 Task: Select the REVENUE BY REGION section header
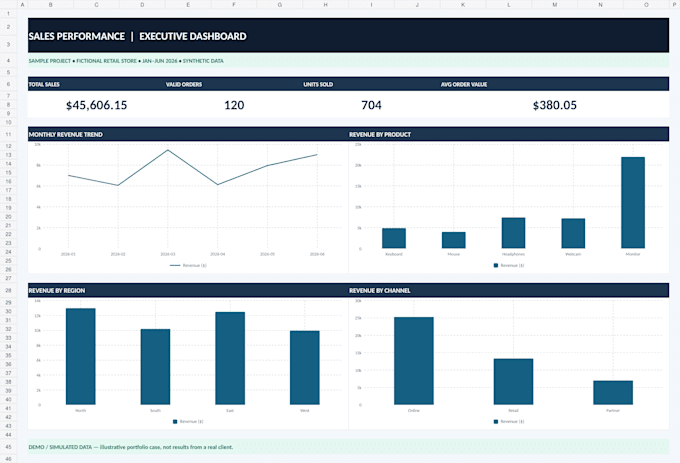[x=188, y=290]
